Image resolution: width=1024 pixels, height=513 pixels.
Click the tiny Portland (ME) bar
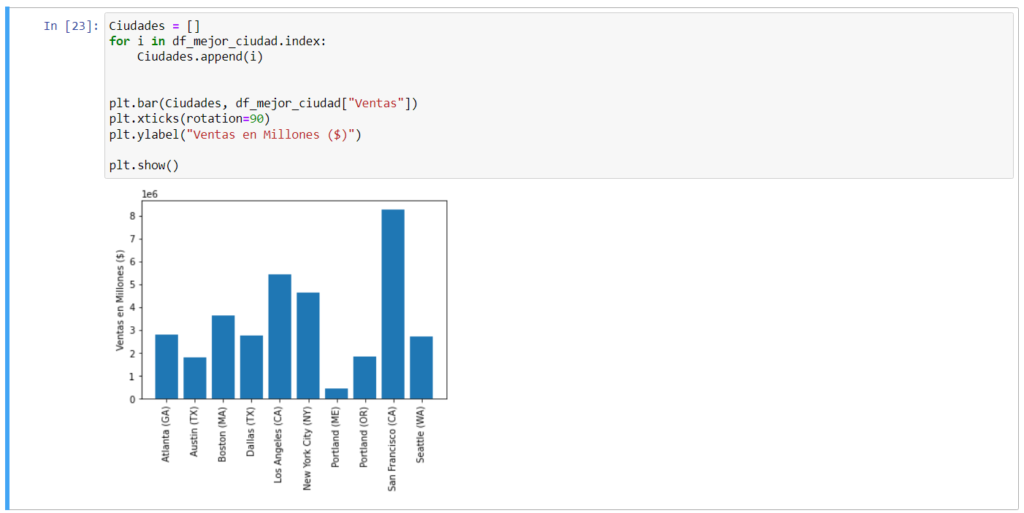336,393
